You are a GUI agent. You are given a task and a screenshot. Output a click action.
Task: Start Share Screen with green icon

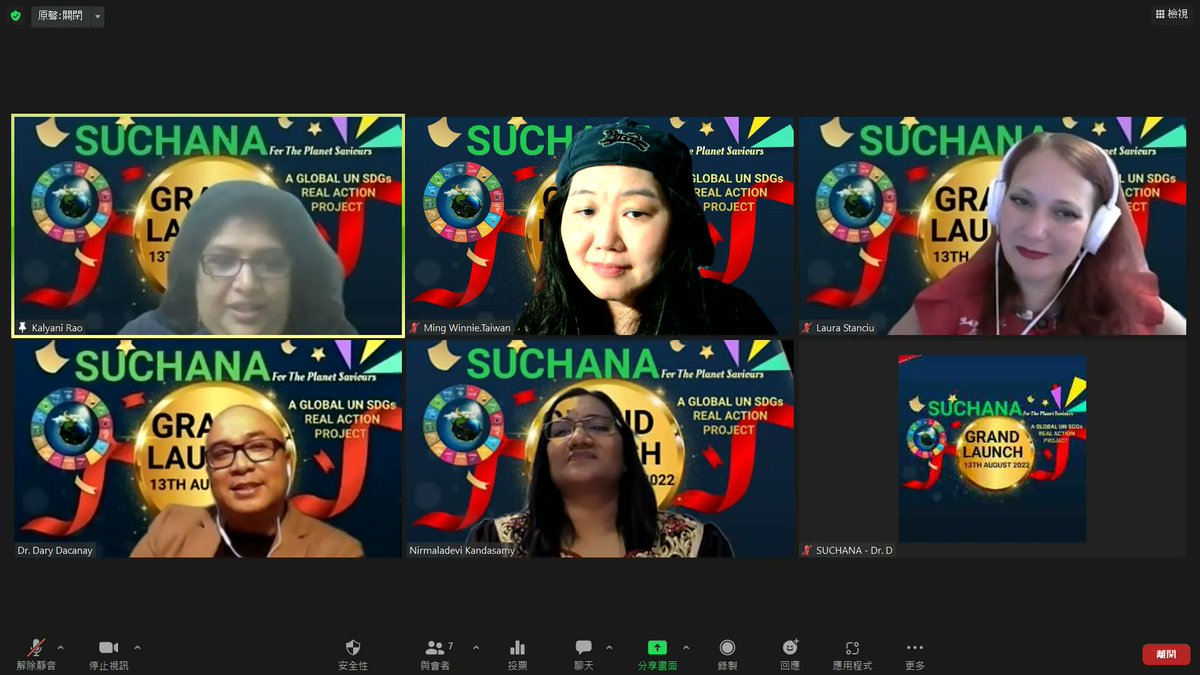(x=657, y=654)
